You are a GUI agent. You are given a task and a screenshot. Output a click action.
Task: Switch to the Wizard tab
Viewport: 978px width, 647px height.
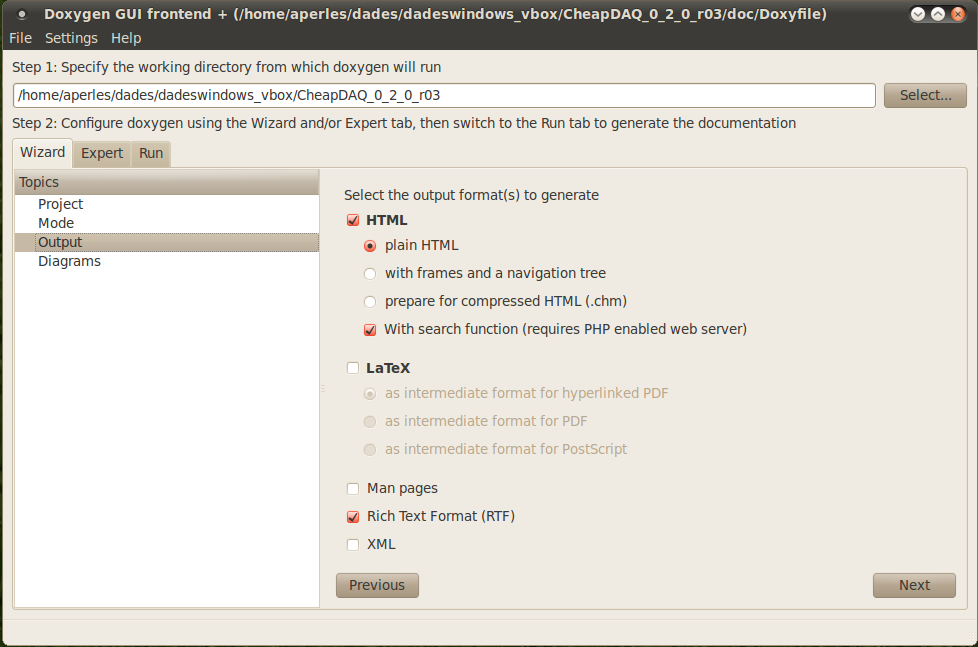point(42,153)
